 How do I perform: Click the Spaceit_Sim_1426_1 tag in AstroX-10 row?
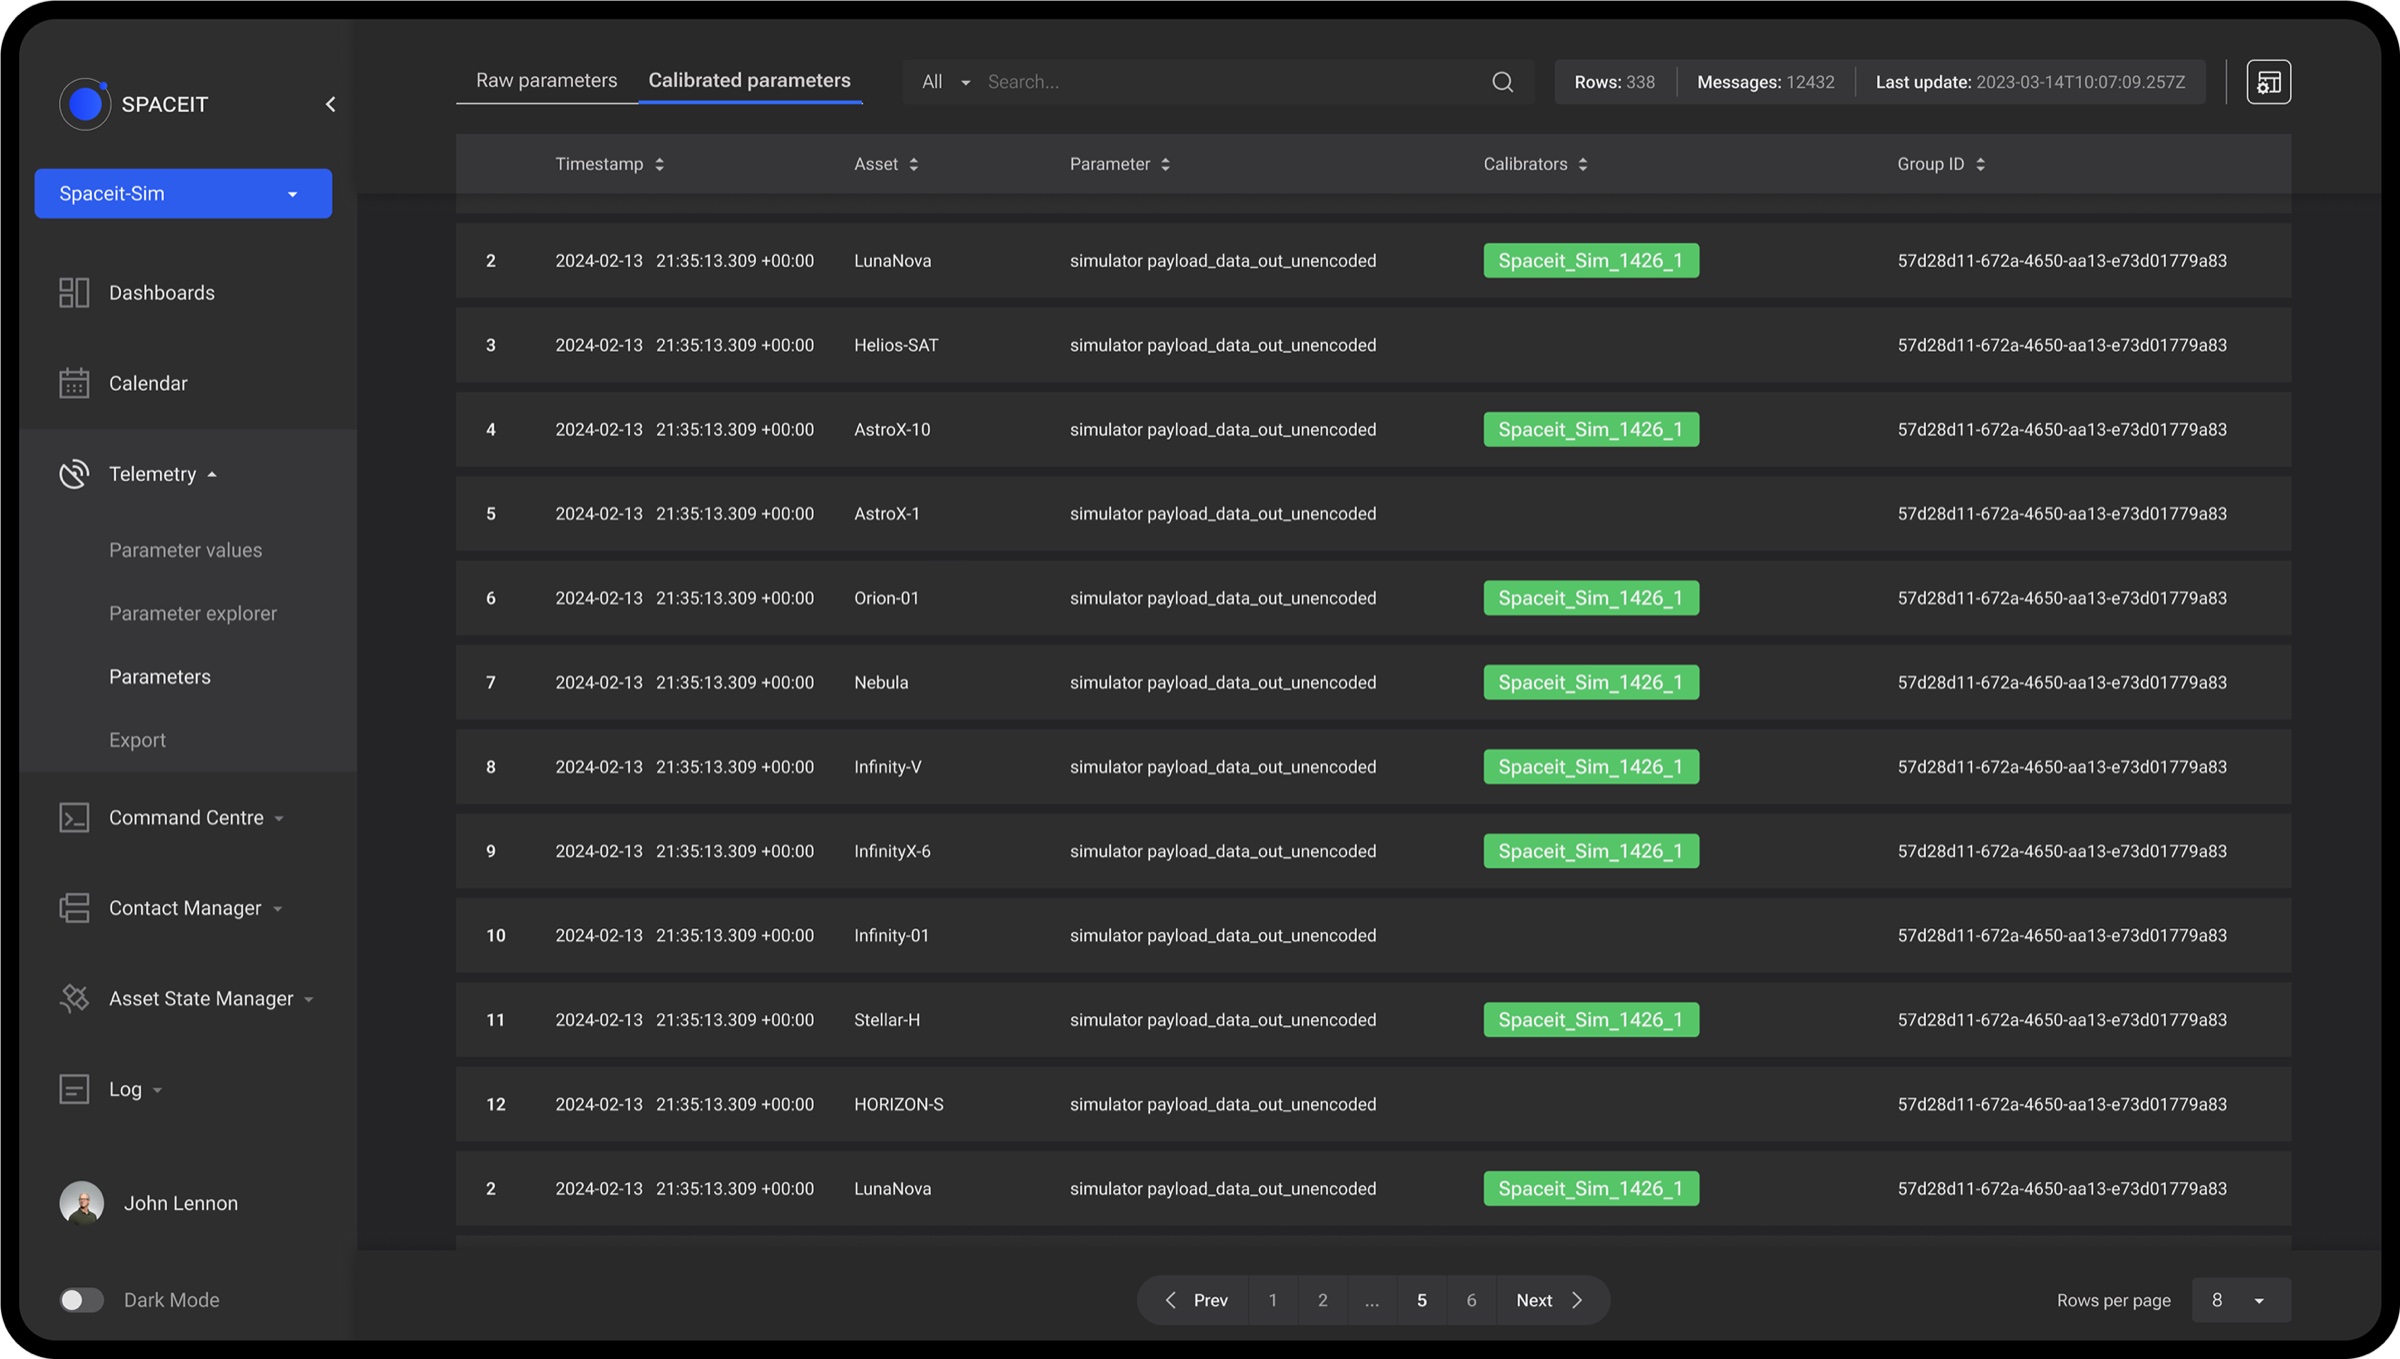[1591, 429]
